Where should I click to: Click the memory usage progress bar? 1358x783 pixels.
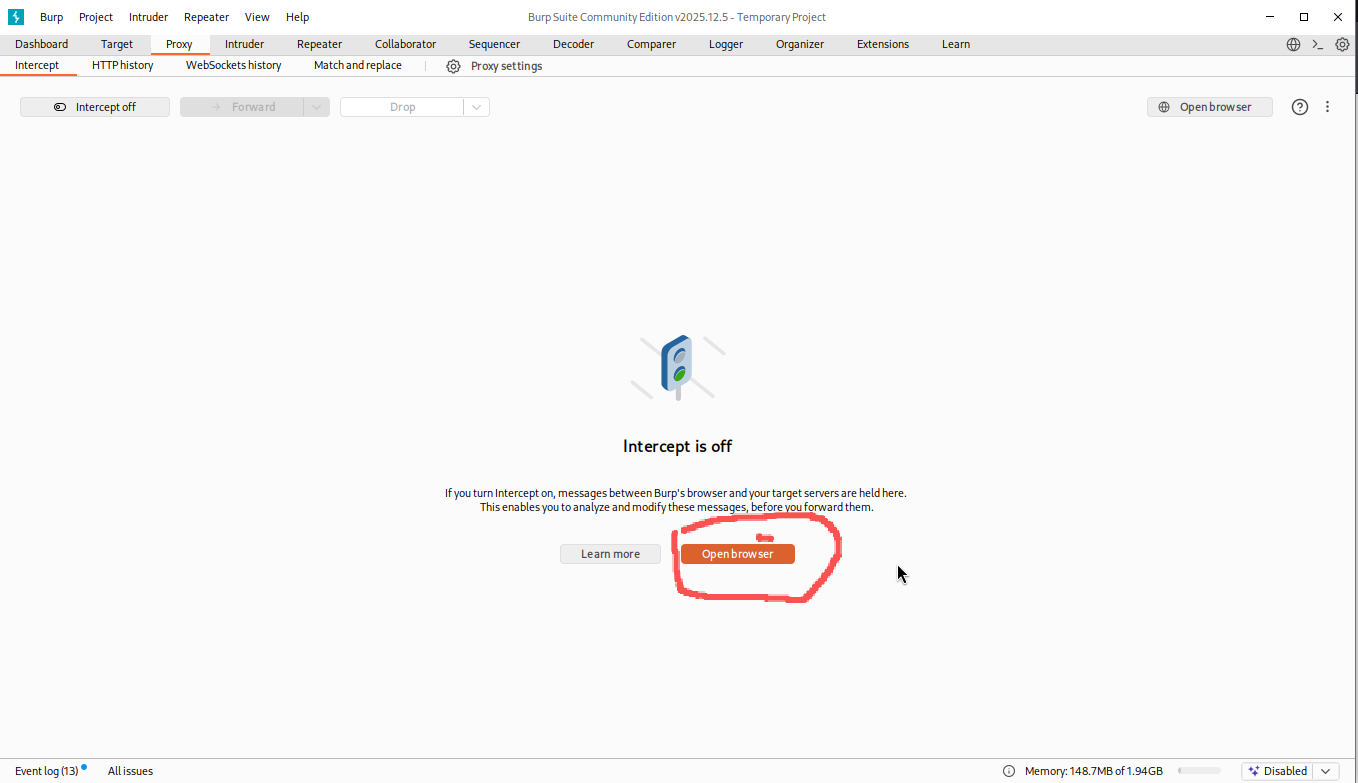click(1198, 771)
